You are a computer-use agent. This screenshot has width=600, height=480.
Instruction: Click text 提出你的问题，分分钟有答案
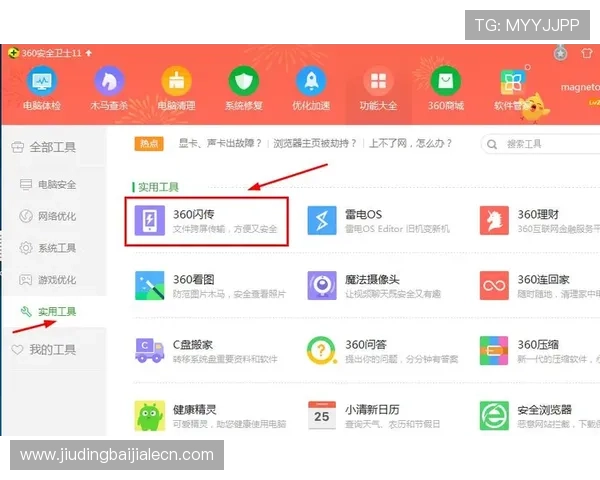(401, 359)
